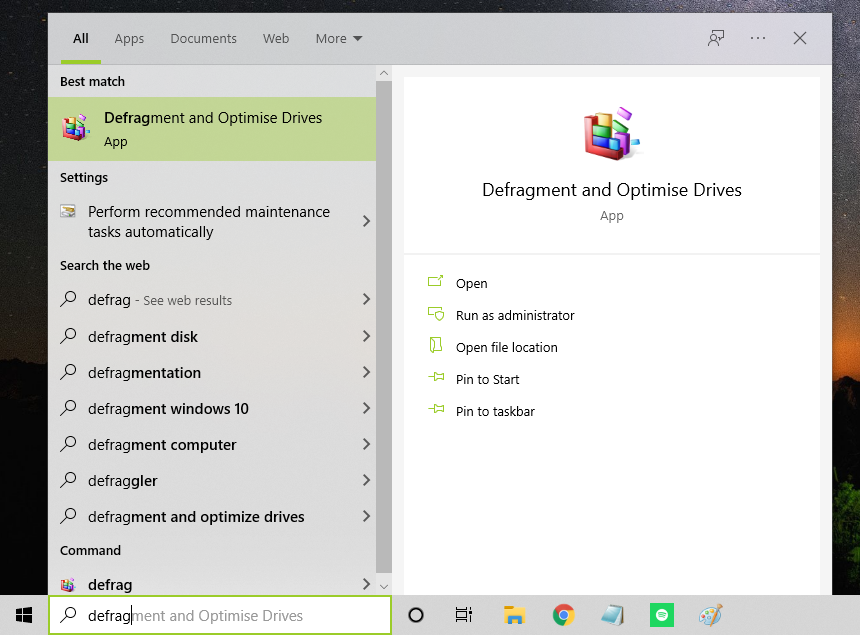Screen dimensions: 860x635
Task: Open the Paint palette app on taskbar
Action: click(x=711, y=615)
